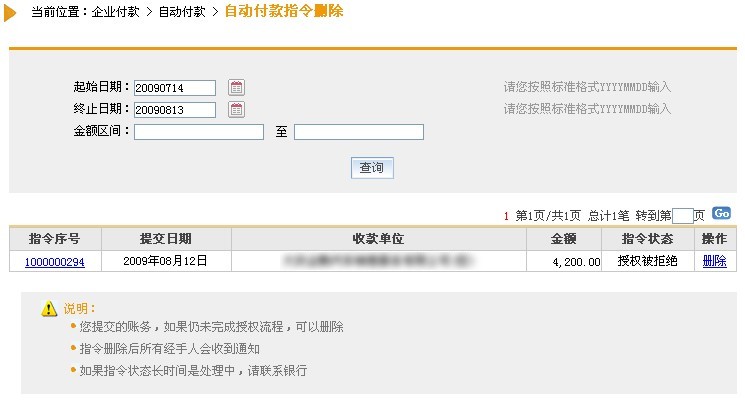Click the 删除 link in 操作 column
The height and width of the screenshot is (406, 745).
click(715, 261)
